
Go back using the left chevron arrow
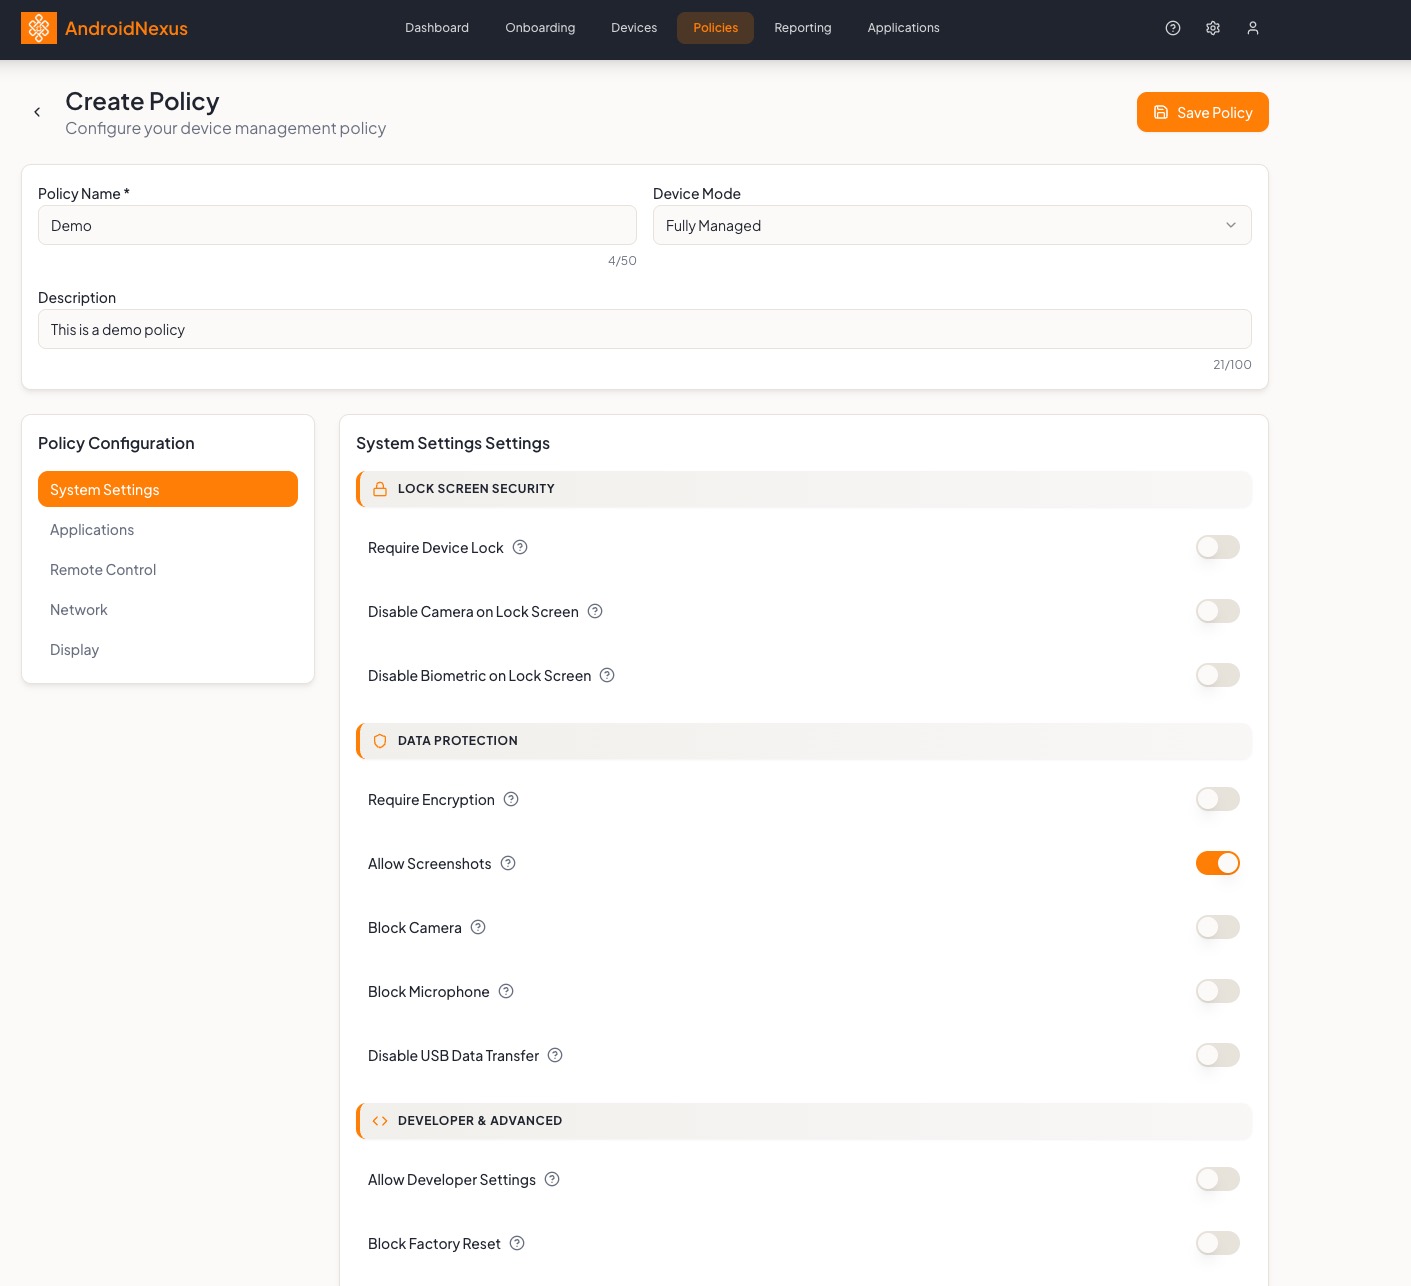[x=37, y=112]
